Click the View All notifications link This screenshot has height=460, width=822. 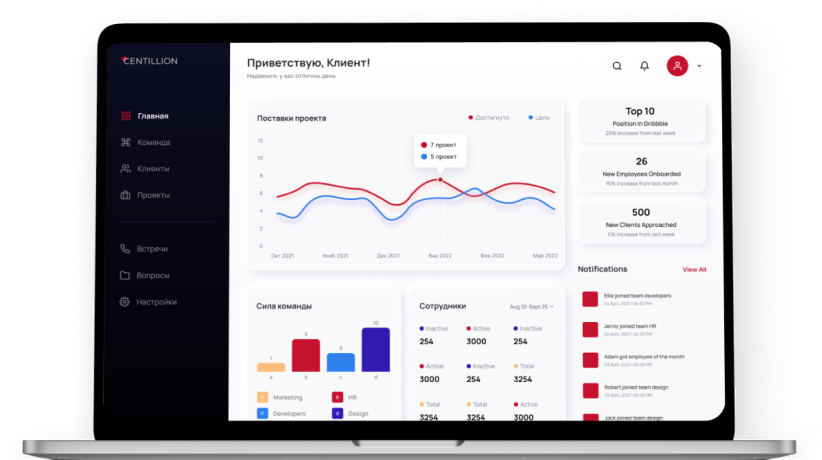pos(694,269)
